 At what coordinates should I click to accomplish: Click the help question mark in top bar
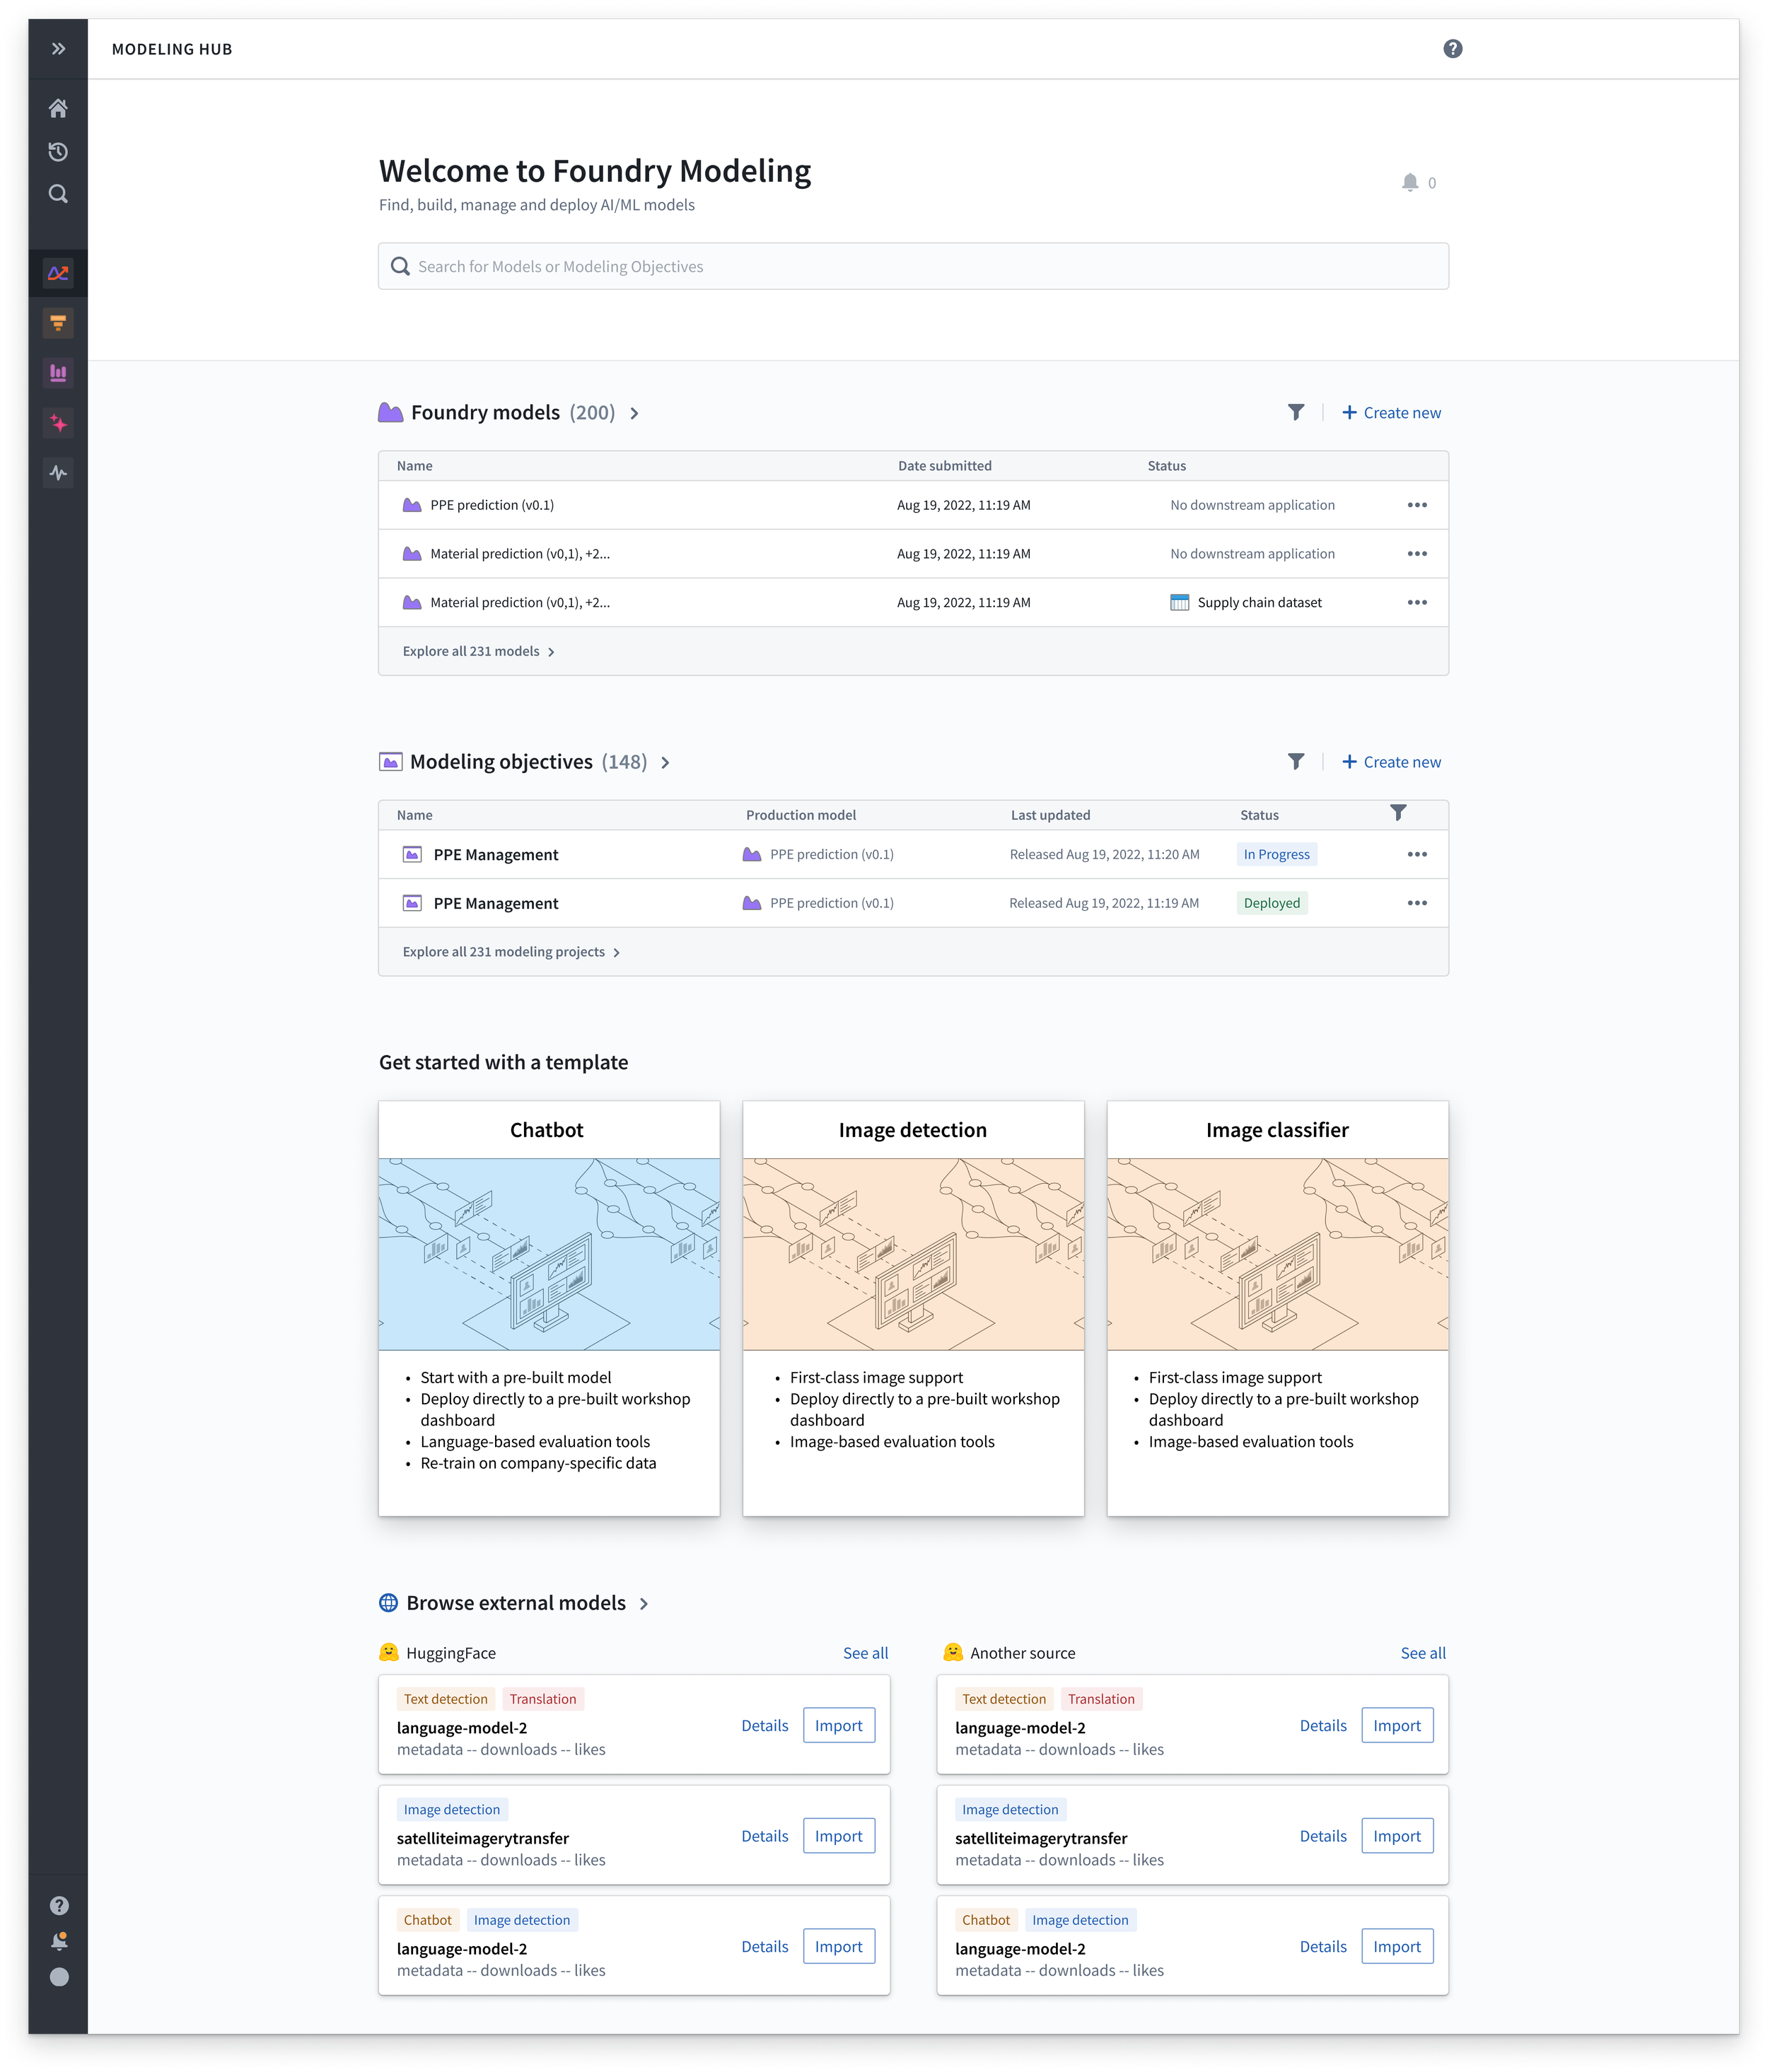1452,49
